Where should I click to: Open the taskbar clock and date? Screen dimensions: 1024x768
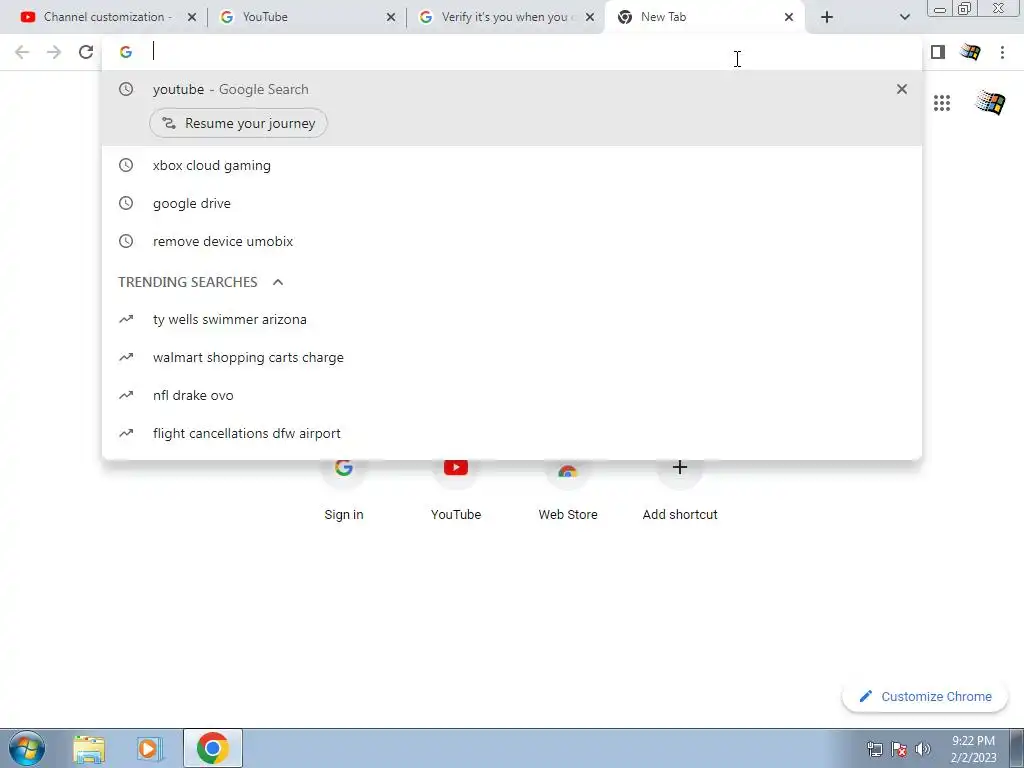tap(973, 749)
